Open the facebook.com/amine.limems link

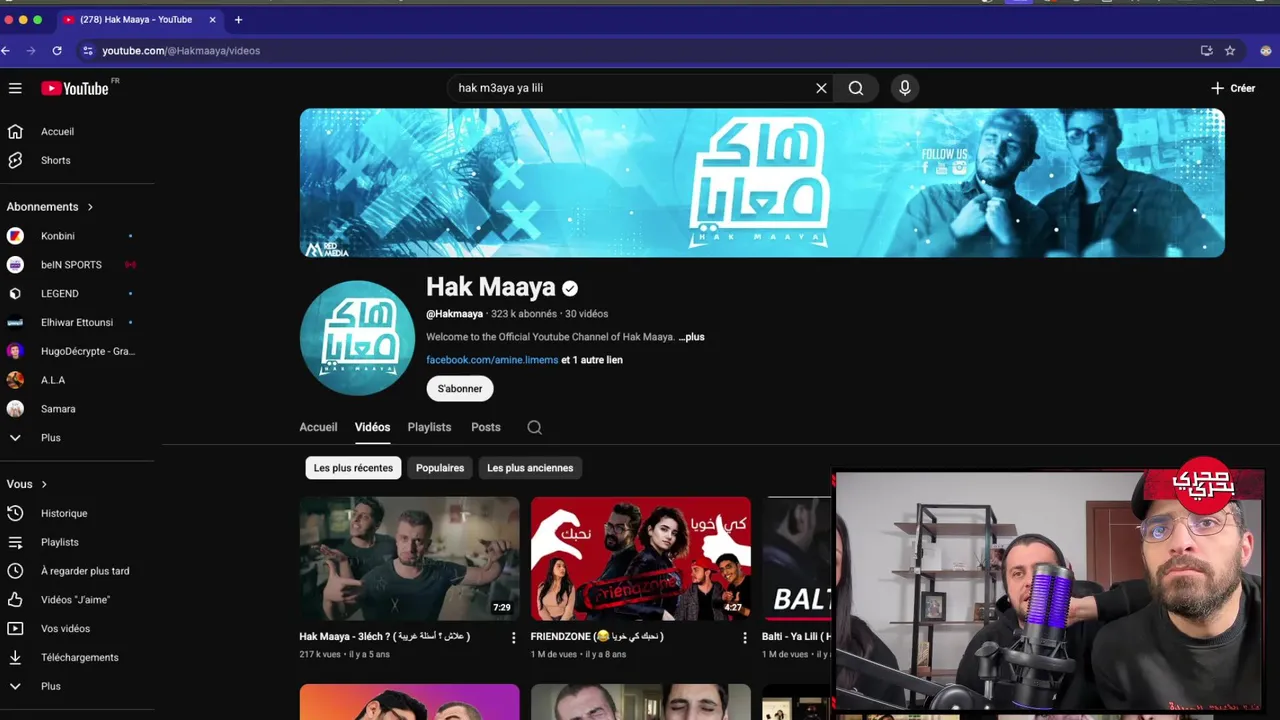point(492,360)
